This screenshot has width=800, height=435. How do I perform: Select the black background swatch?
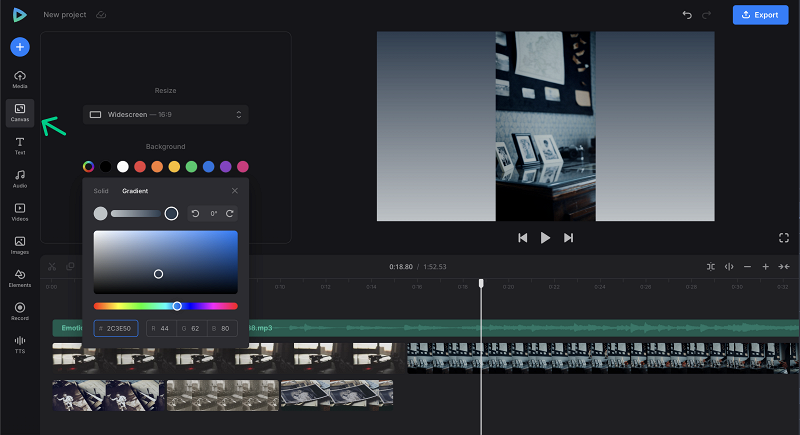point(106,167)
